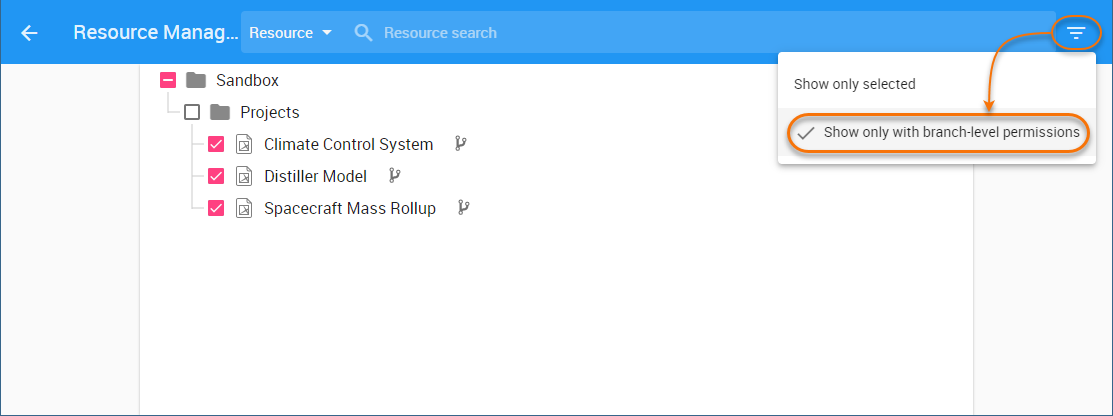Viewport: 1113px width, 416px height.
Task: Click the Distiller Model file icon
Action: coord(244,176)
